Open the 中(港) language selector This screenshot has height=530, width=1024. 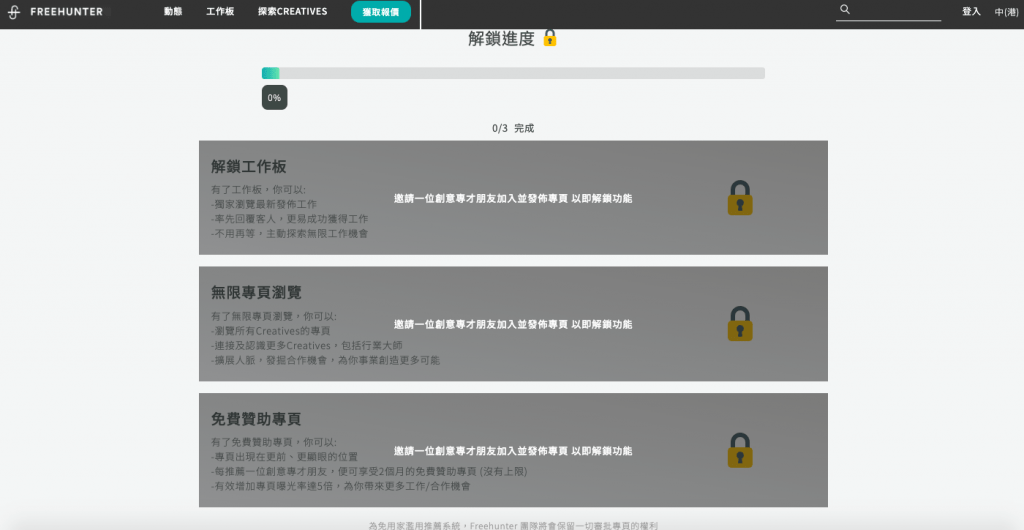click(x=1006, y=12)
